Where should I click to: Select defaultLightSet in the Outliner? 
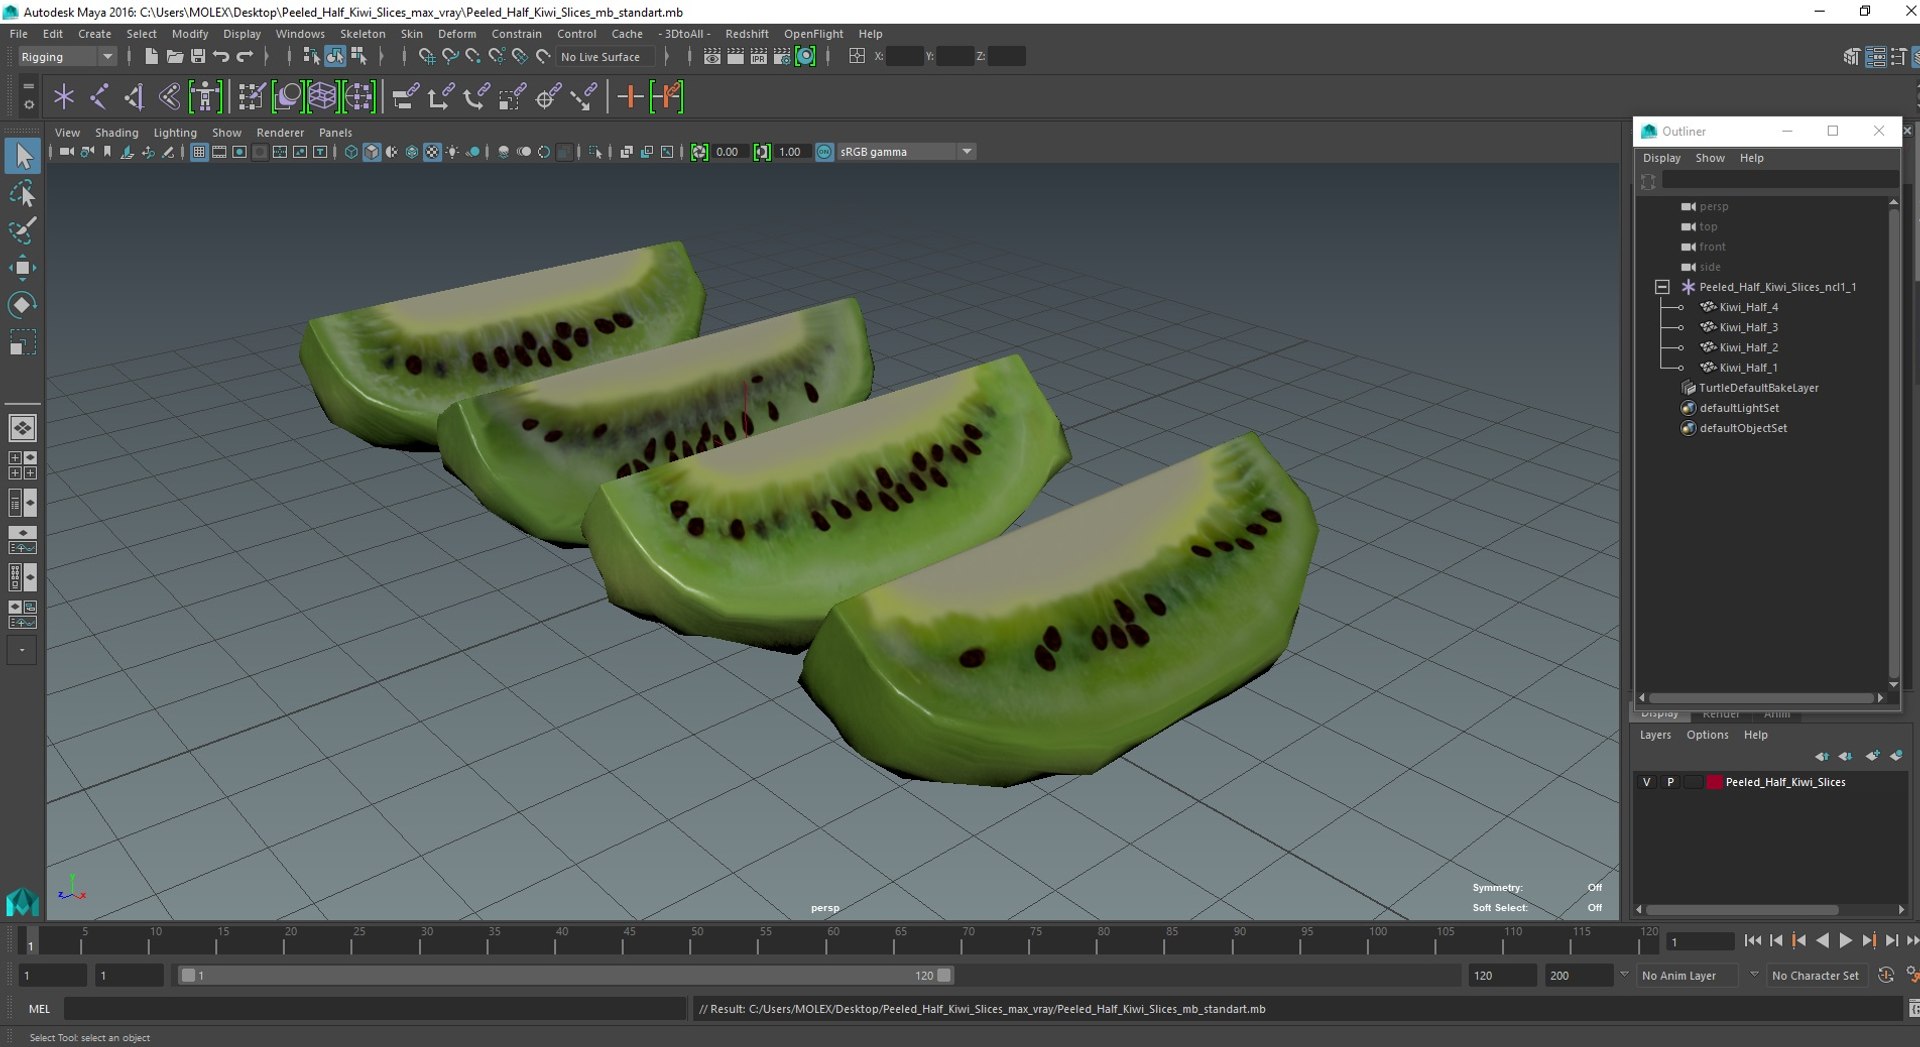(x=1739, y=407)
